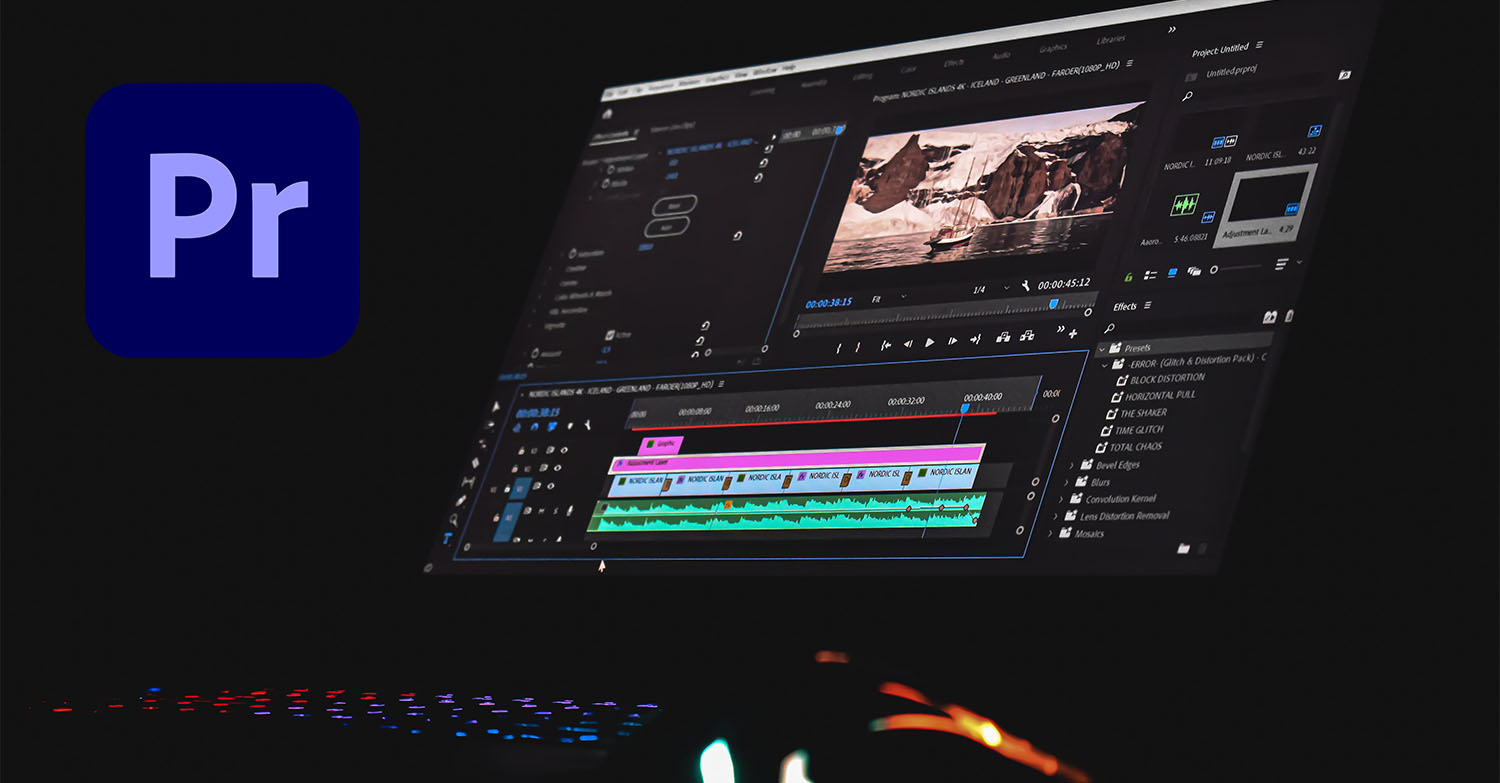1500x783 pixels.
Task: Switch to the Effects workspace tab
Action: point(953,62)
